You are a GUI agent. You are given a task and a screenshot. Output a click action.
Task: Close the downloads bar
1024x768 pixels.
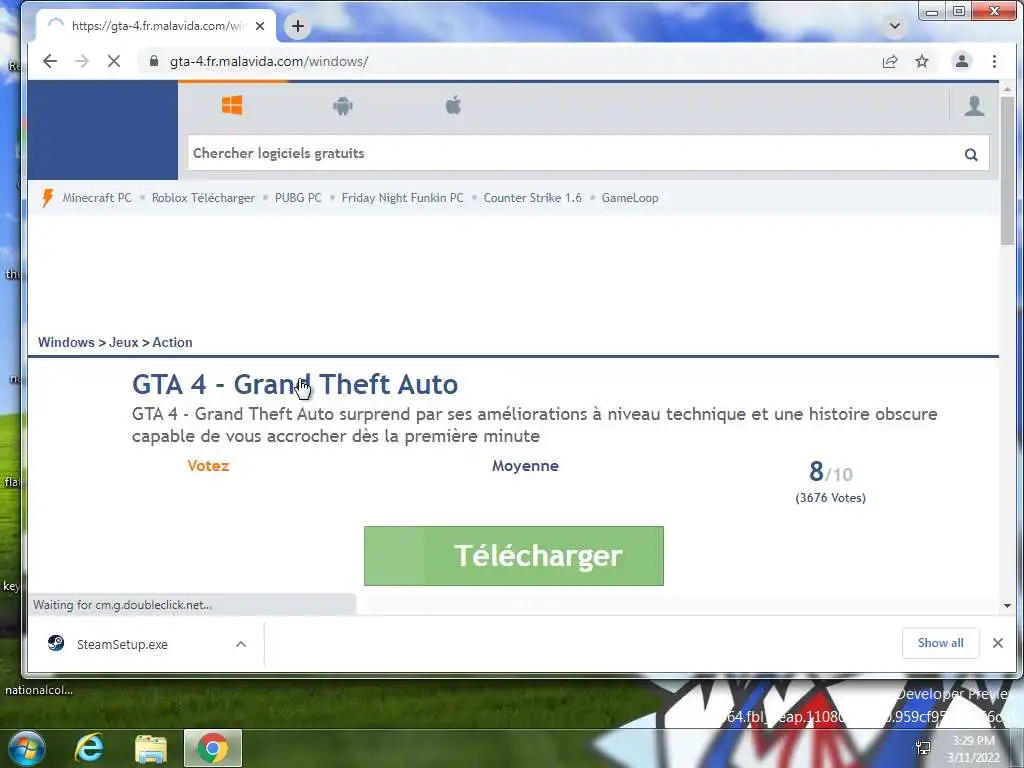point(997,643)
